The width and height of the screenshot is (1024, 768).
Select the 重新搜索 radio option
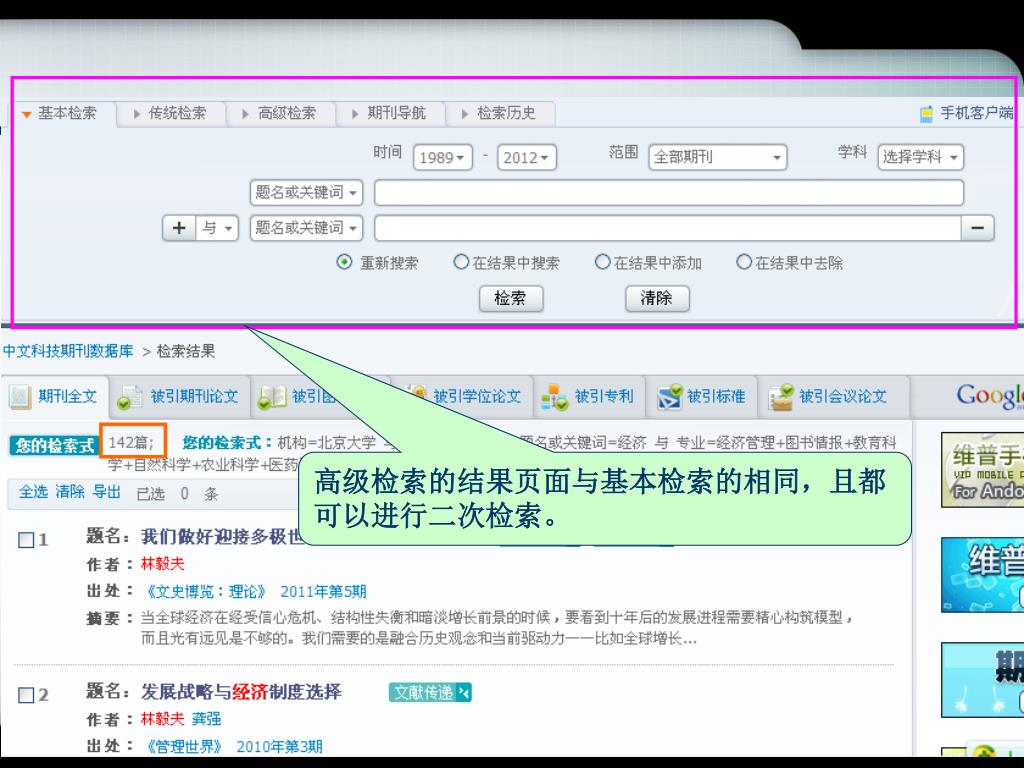[344, 263]
